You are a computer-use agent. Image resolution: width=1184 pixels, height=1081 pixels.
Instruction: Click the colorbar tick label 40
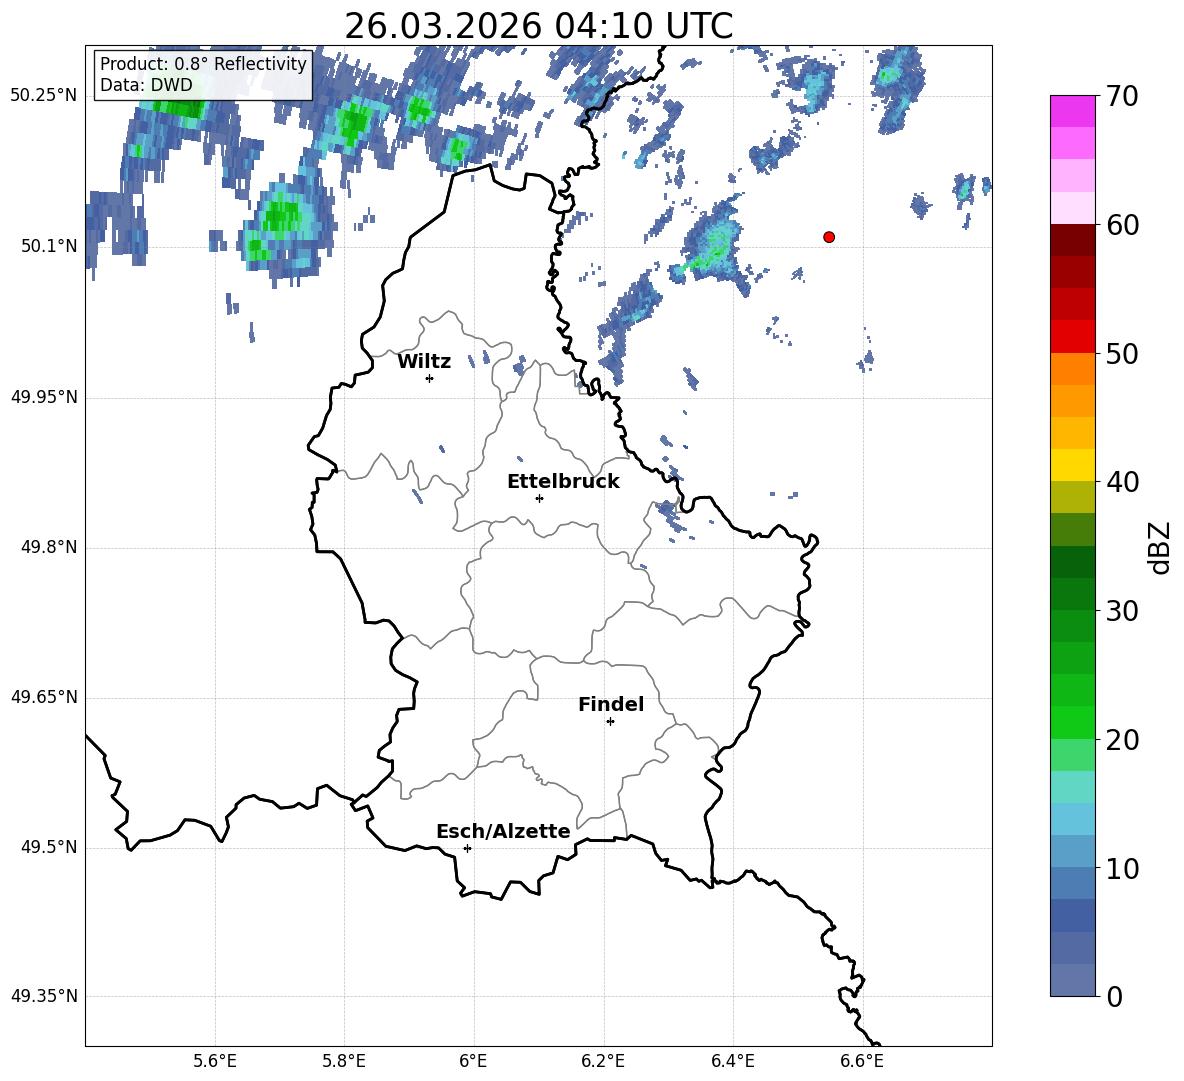[1122, 482]
